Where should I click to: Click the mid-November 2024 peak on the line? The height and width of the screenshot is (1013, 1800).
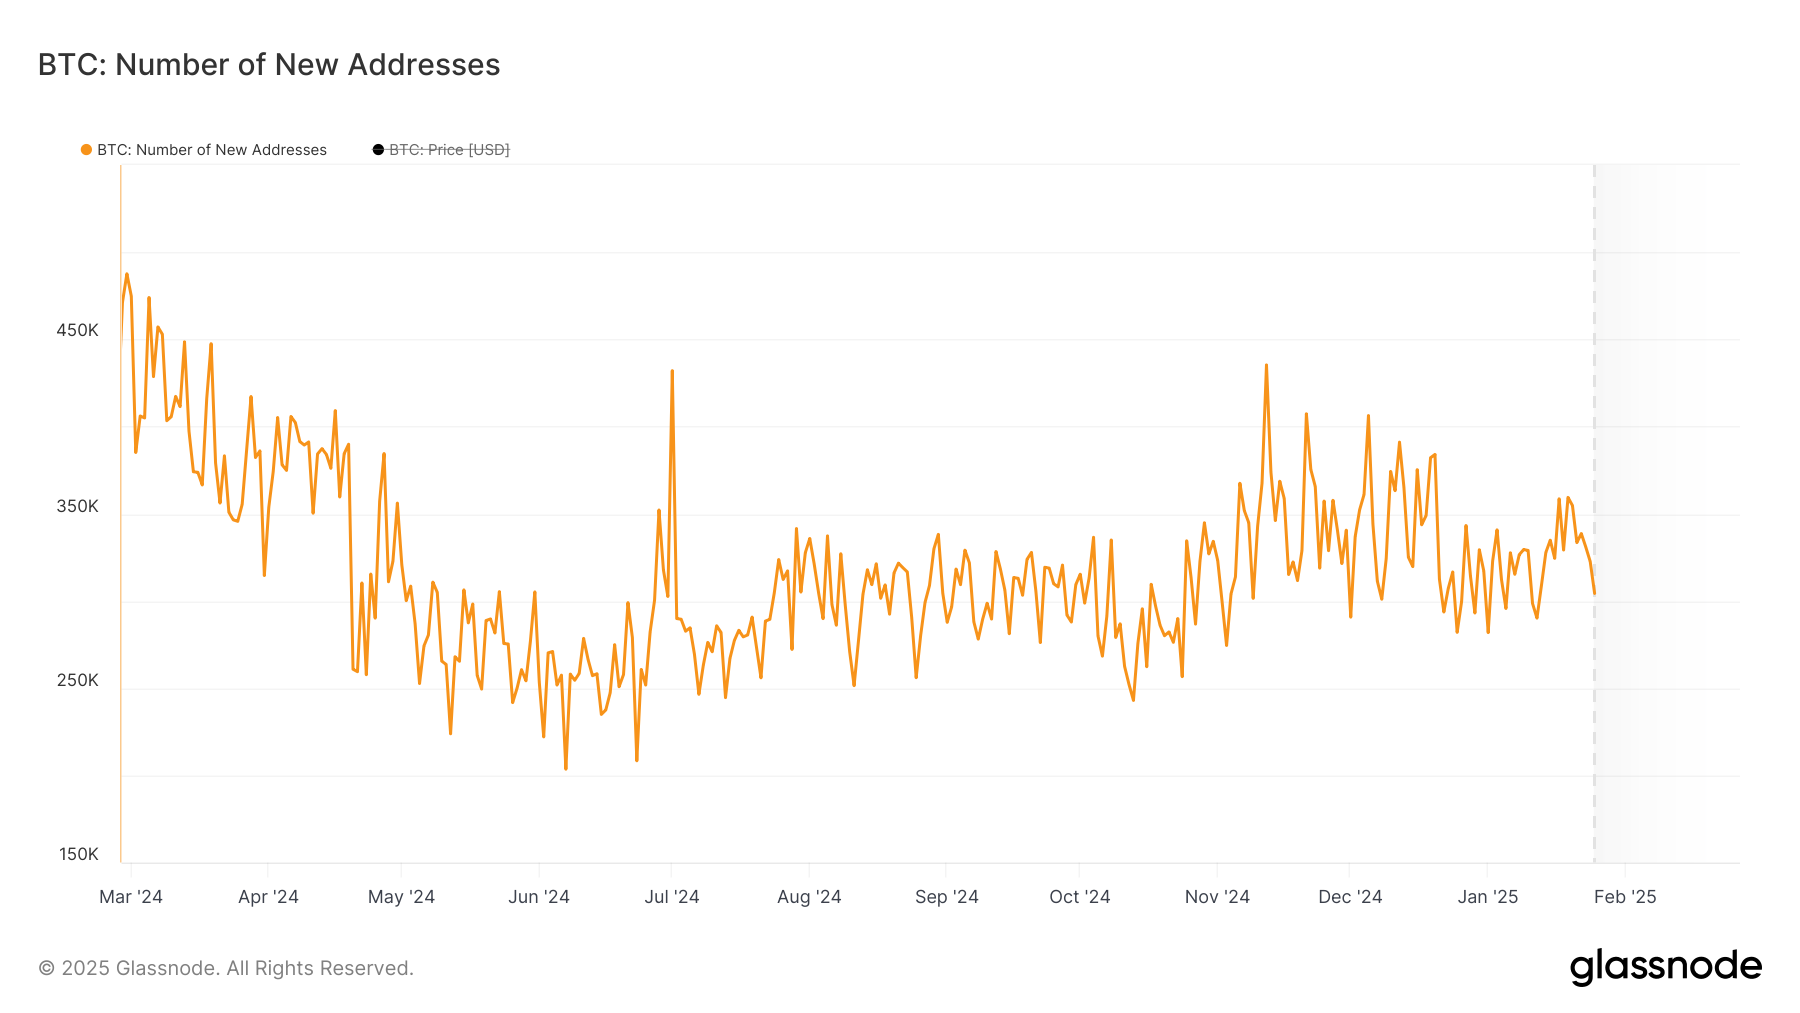click(x=1266, y=365)
